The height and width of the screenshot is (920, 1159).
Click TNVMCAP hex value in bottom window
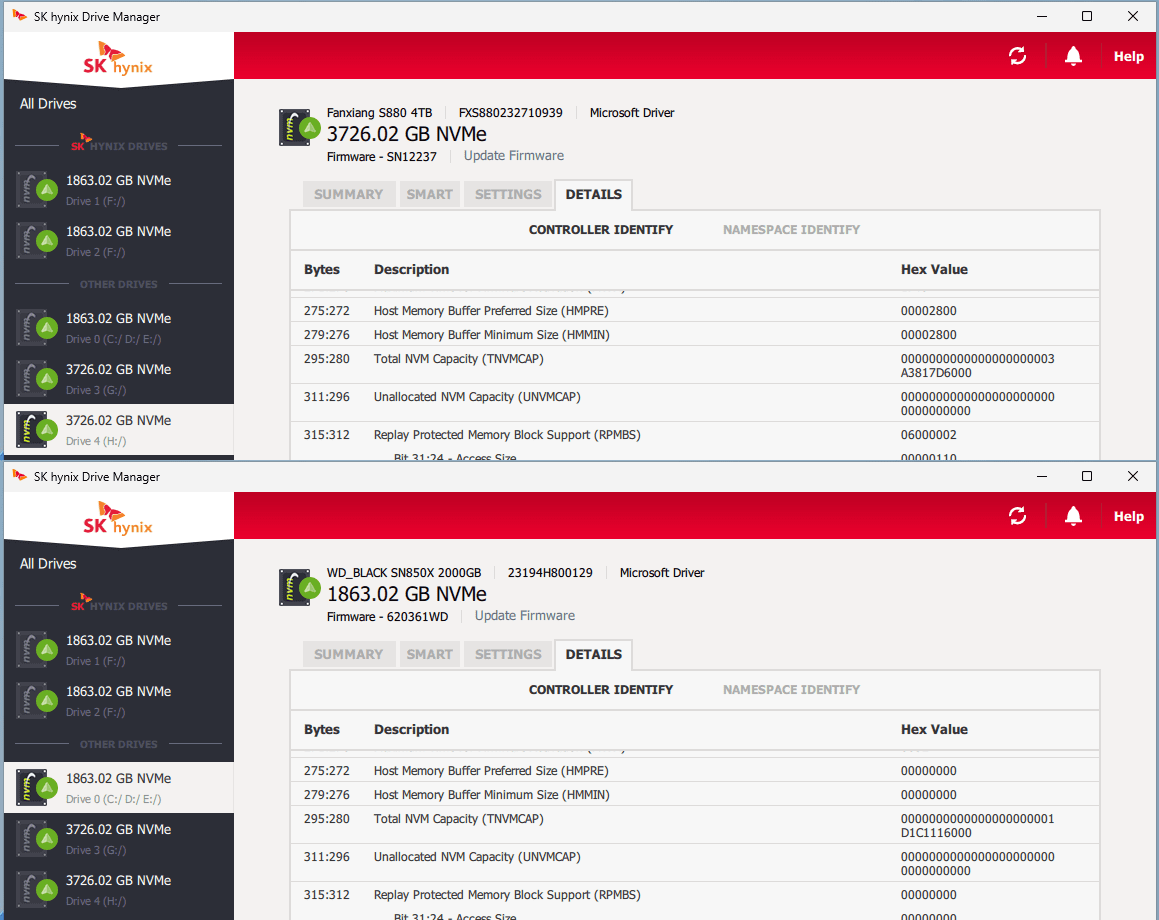pos(977,825)
